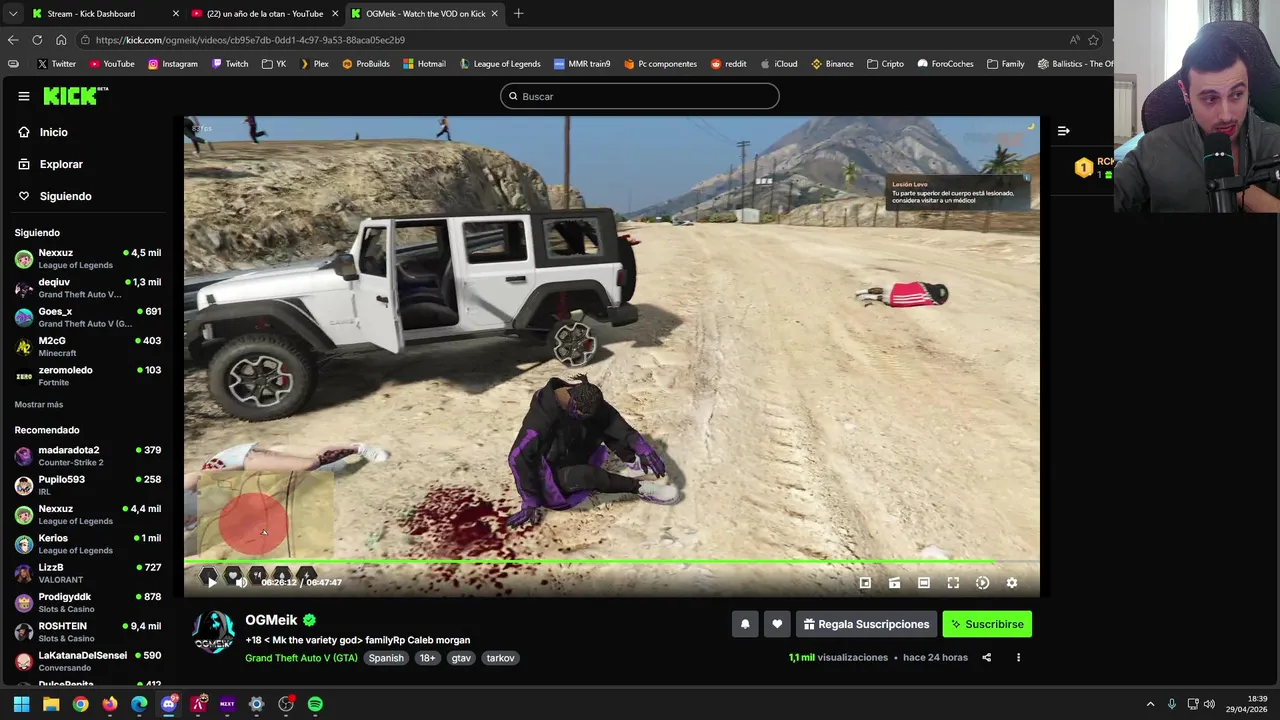Select the Spanish tag
1280x720 pixels.
[x=386, y=658]
